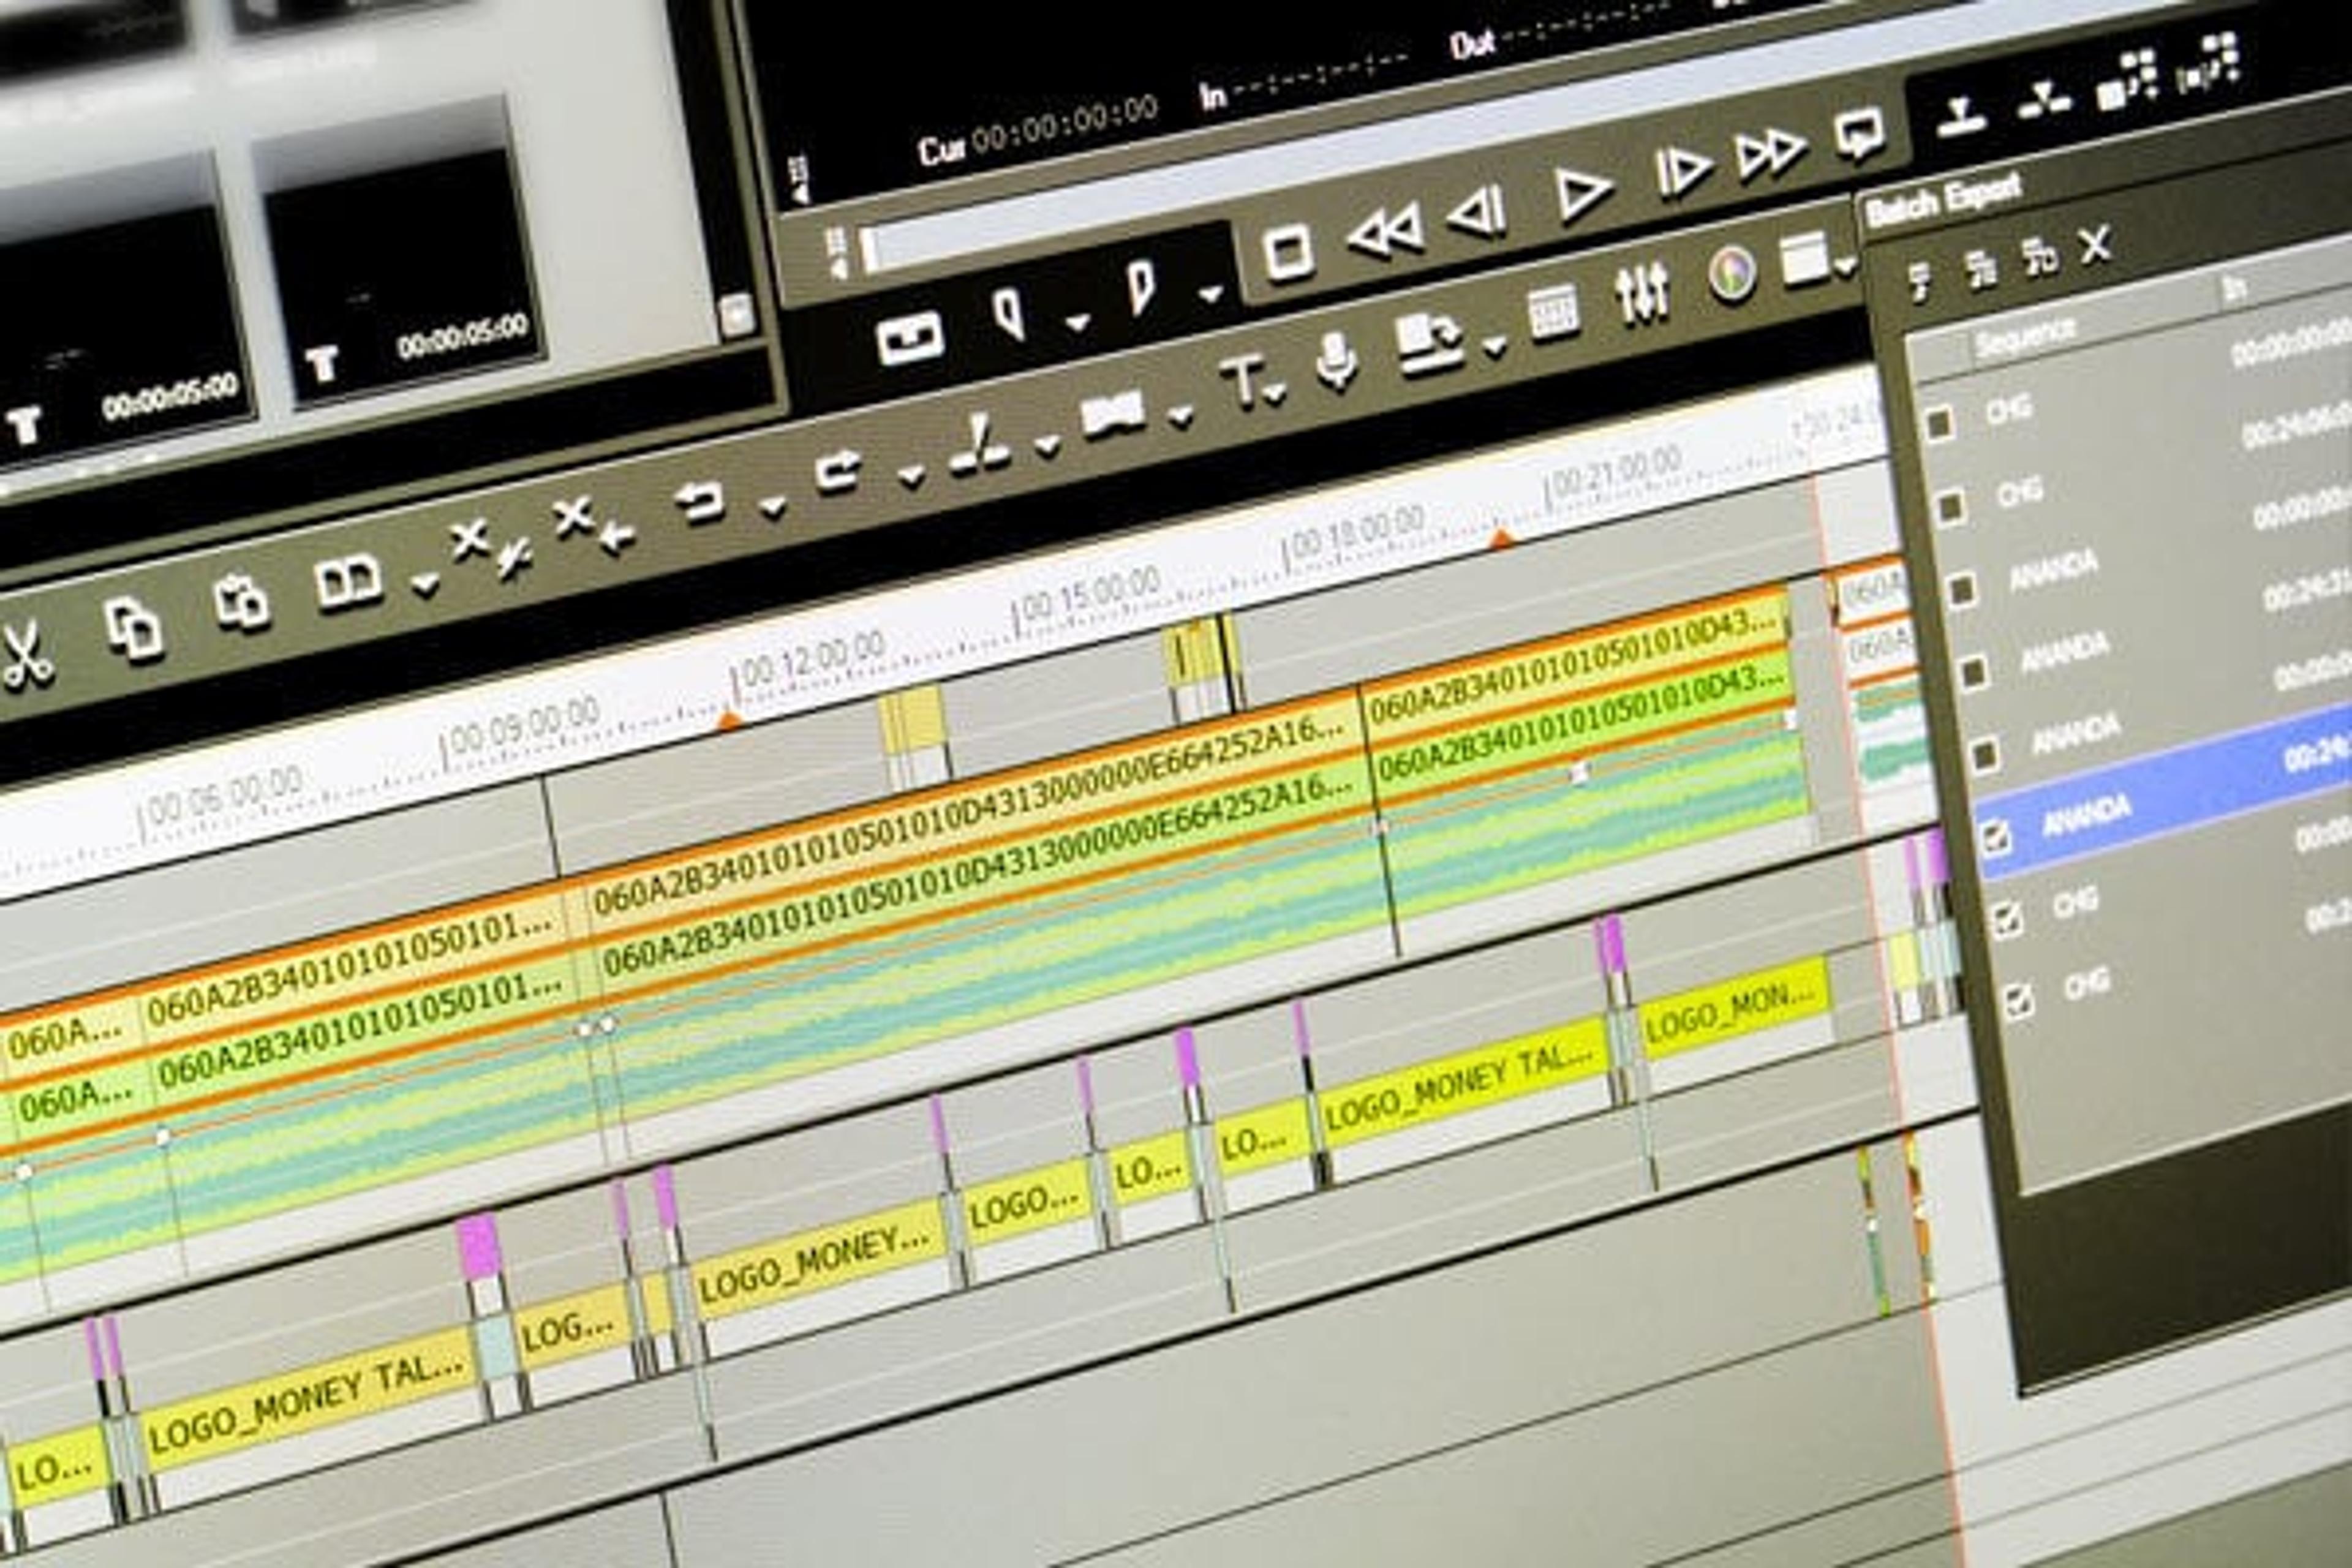Click the Batch Export panel title
The image size is (2352, 1568).
1943,200
